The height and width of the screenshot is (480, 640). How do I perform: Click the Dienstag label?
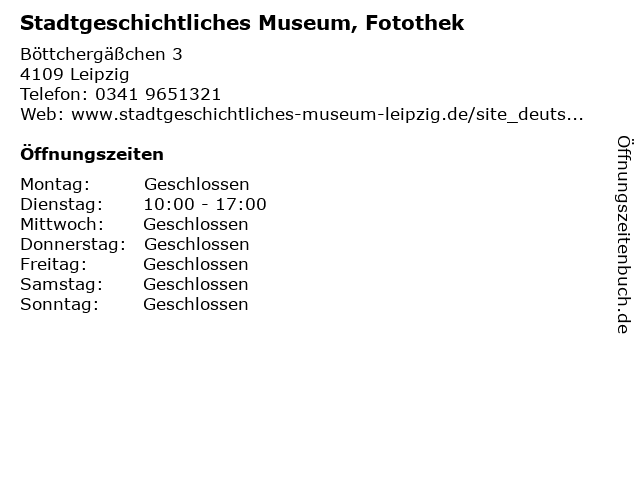pyautogui.click(x=61, y=204)
